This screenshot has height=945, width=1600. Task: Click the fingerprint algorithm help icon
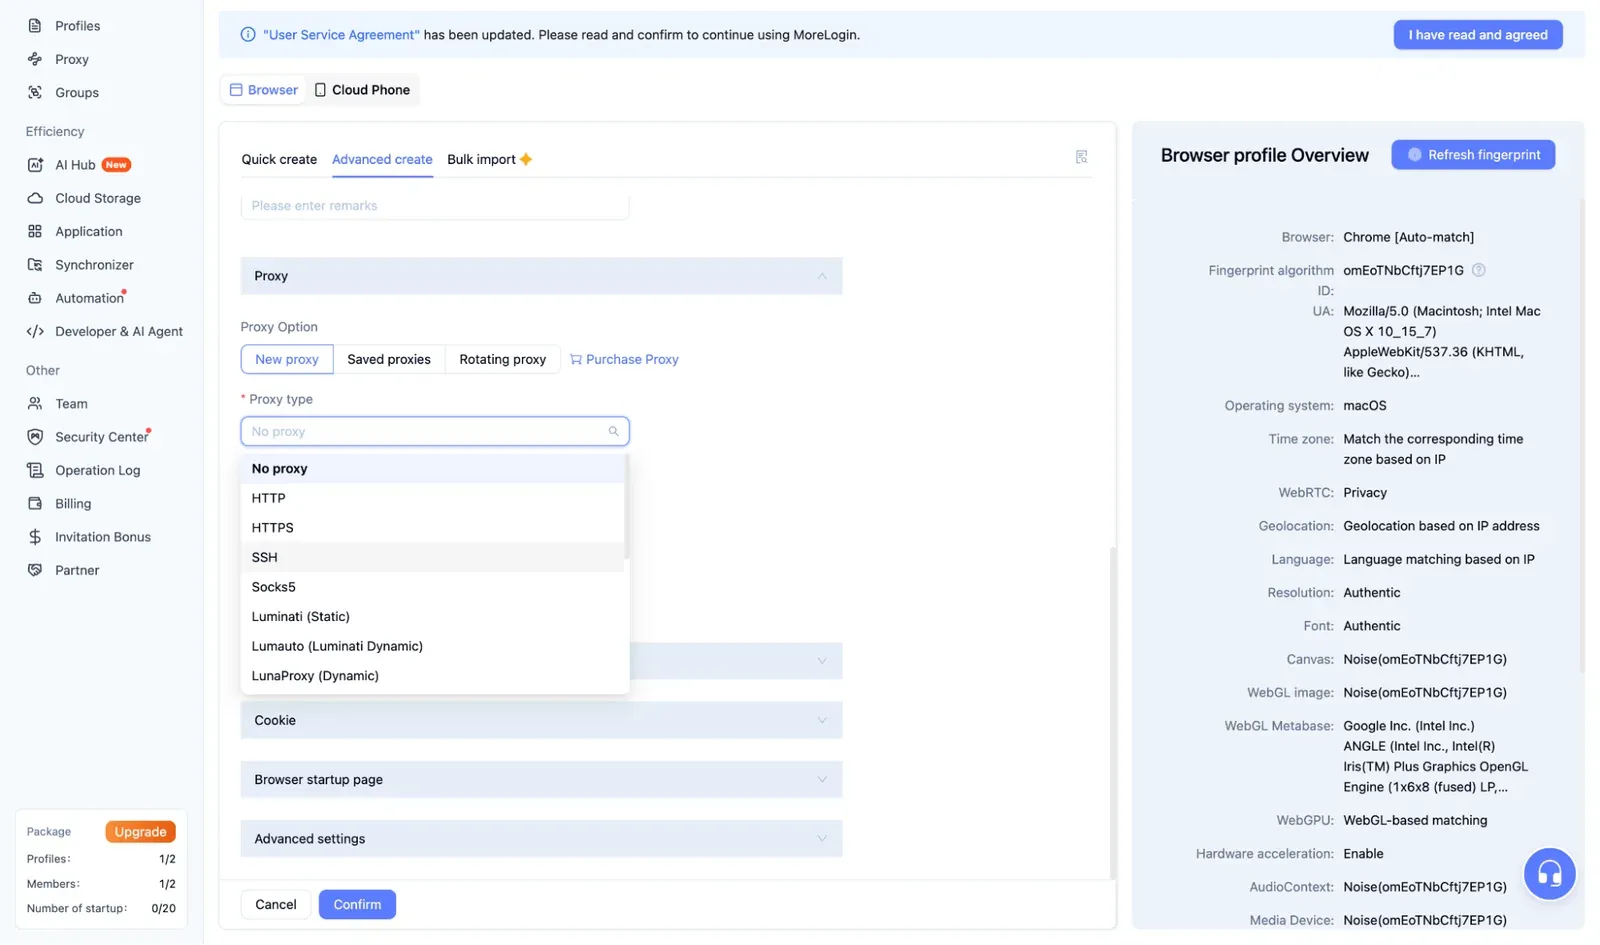point(1478,270)
